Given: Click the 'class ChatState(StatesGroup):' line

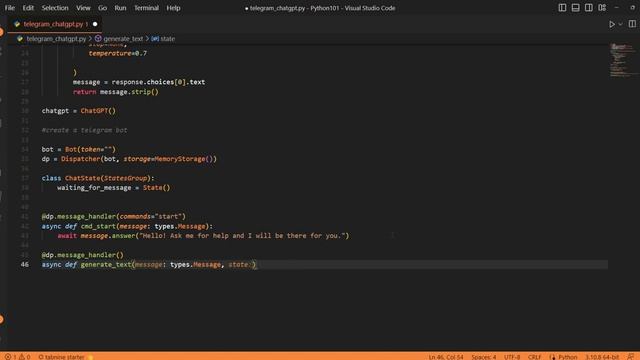Looking at the screenshot, I should point(98,178).
